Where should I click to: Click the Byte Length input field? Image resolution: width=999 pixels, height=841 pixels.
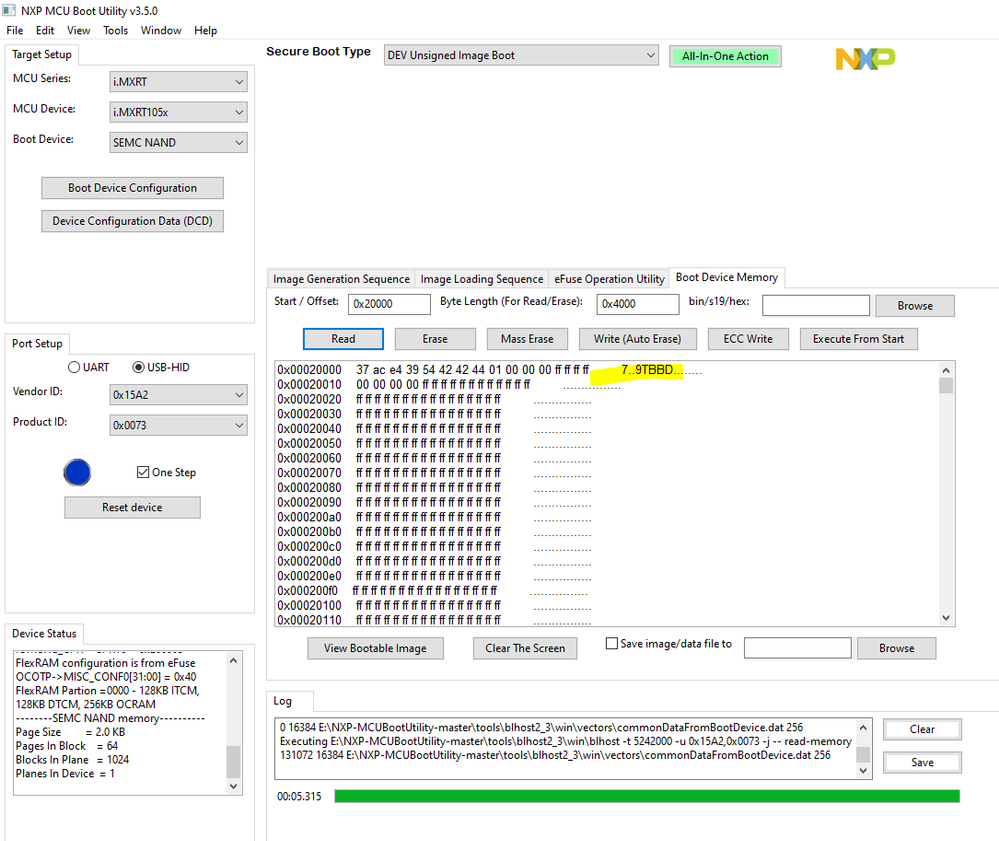[638, 305]
